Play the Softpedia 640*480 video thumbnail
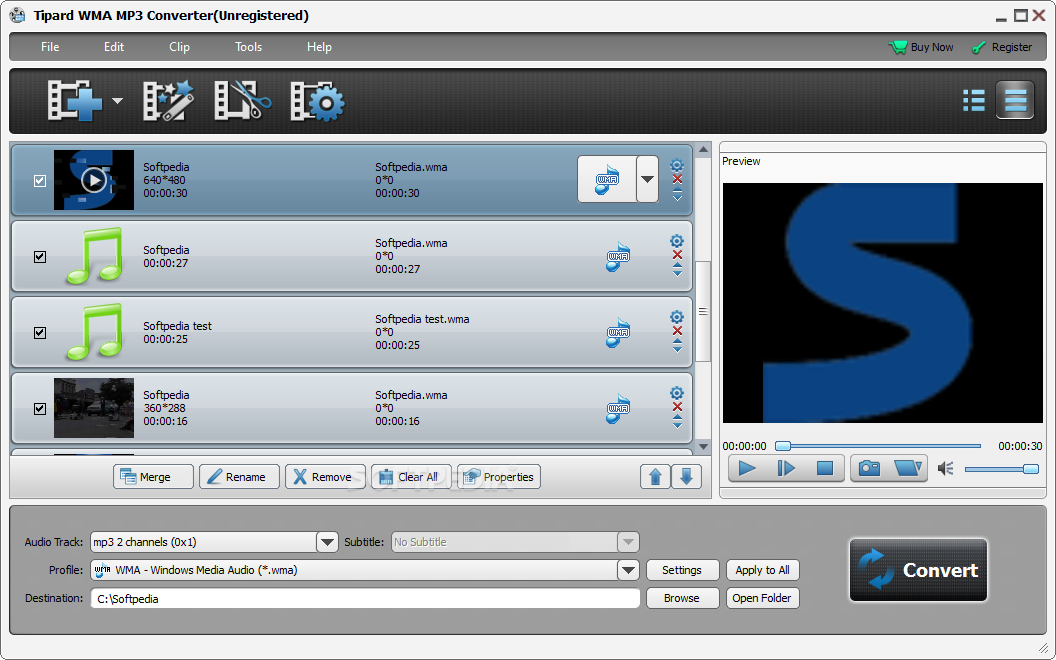1056x660 pixels. pos(94,180)
